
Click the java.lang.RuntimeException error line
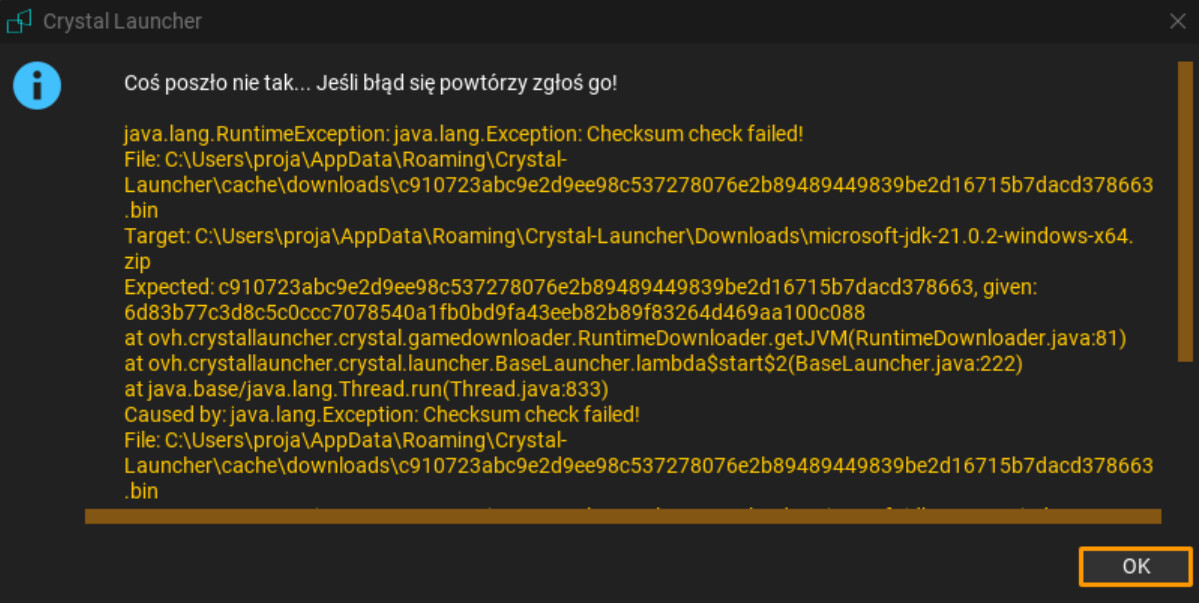pos(463,133)
